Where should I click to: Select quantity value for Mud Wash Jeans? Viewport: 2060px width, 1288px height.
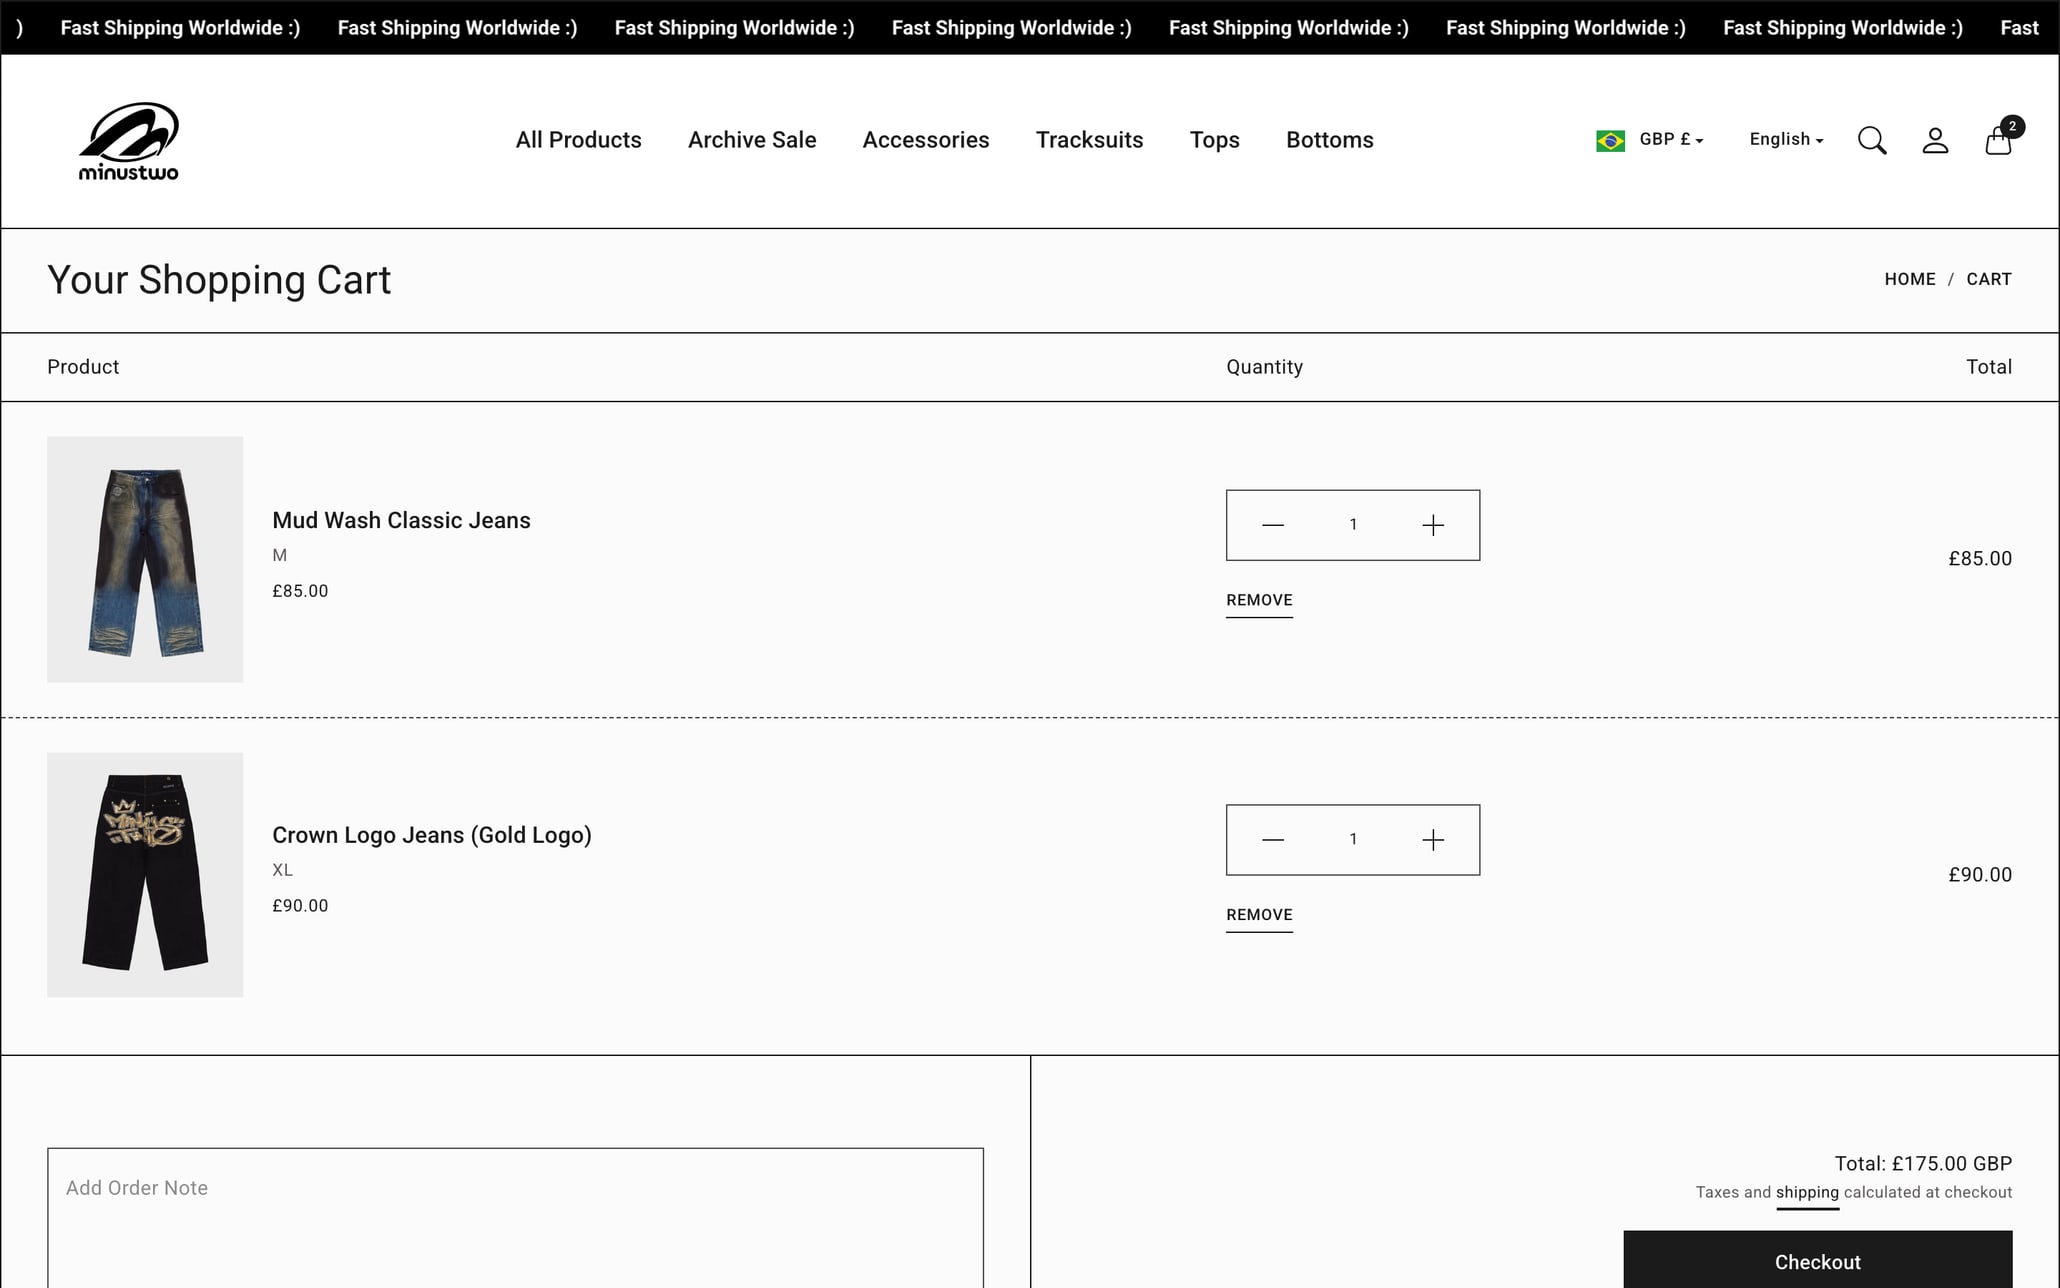click(1353, 525)
